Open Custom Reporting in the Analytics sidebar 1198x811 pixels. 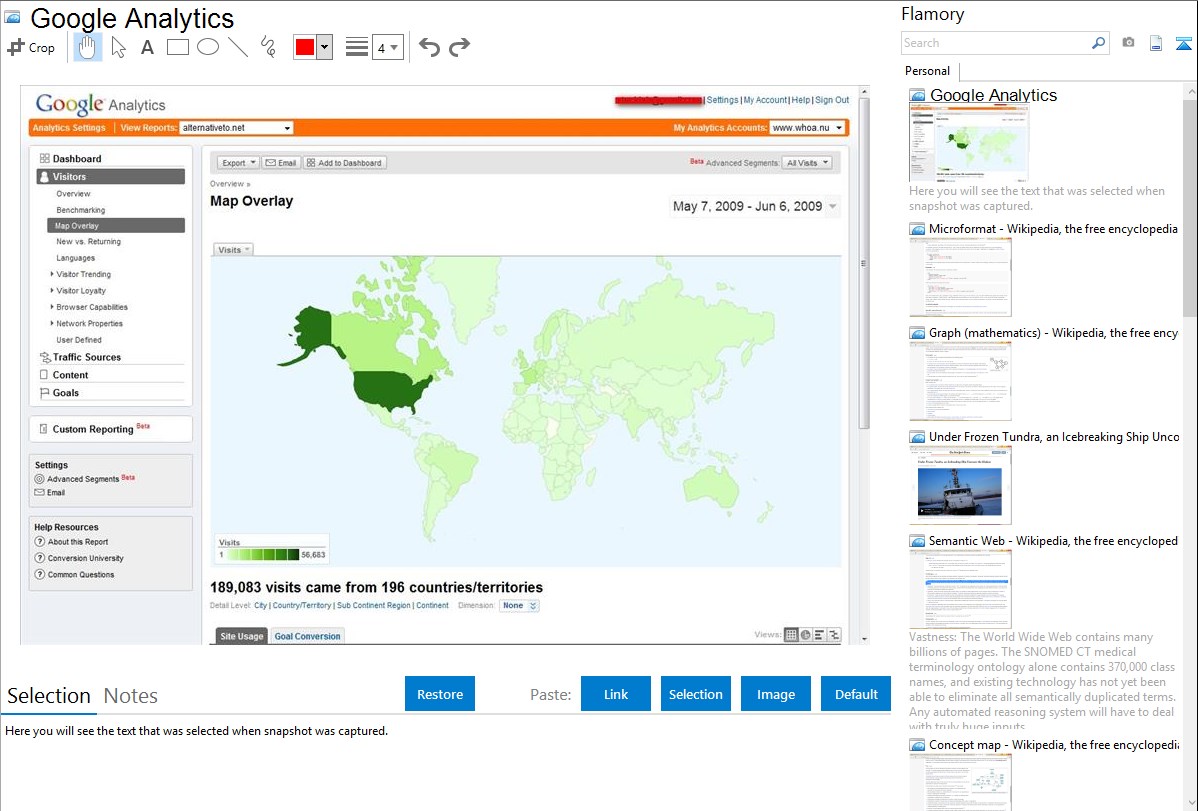tap(92, 429)
